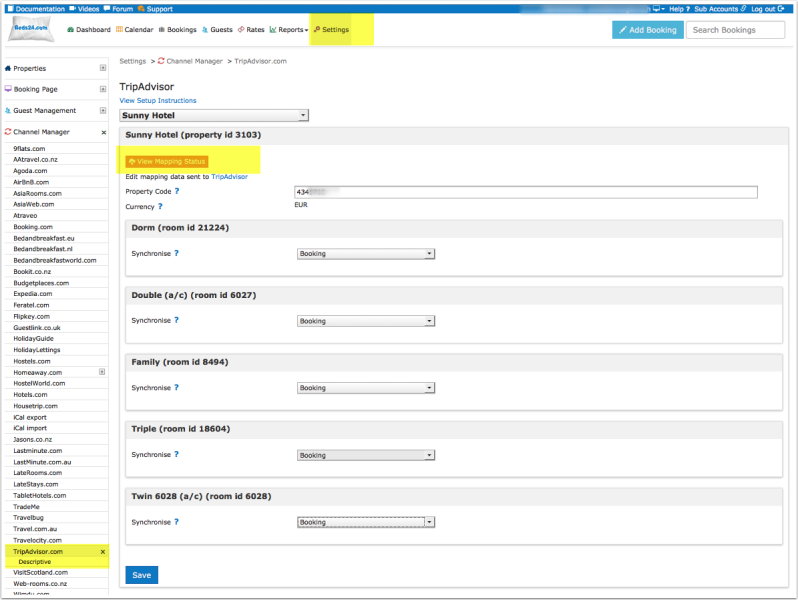Screen dimensions: 798x600
Task: Open the Triple Synchronise dropdown
Action: 366,455
